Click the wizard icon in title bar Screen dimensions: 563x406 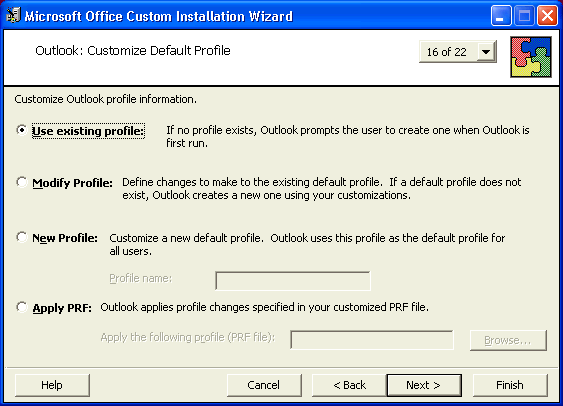pyautogui.click(x=13, y=15)
